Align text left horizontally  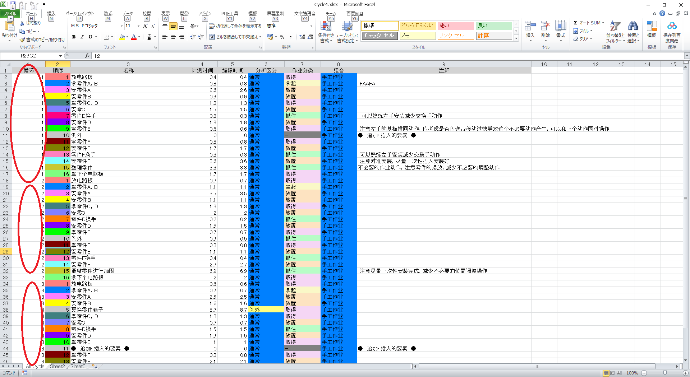(x=165, y=37)
